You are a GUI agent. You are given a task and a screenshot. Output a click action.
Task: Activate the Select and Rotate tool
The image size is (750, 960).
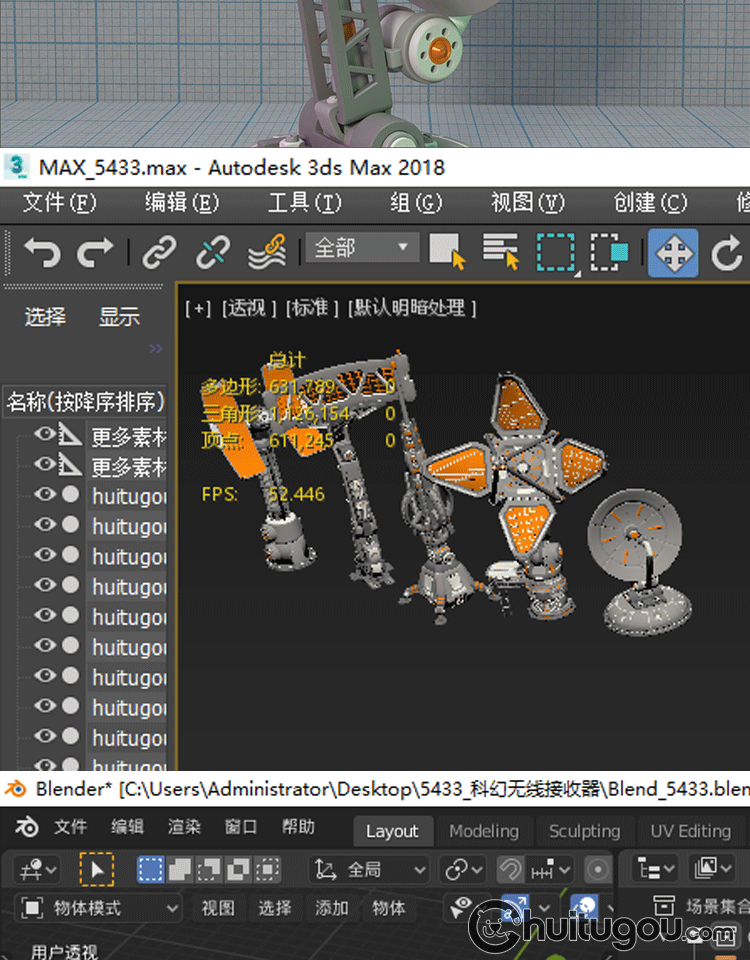point(726,253)
